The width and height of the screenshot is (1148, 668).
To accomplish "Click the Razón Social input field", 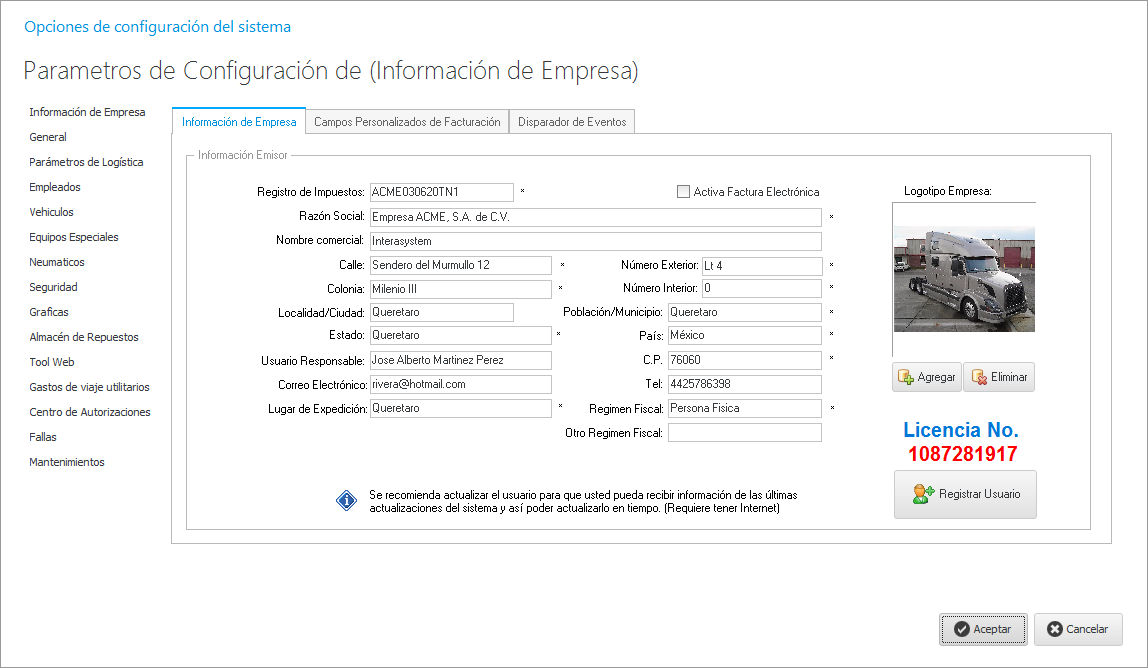I will point(595,217).
